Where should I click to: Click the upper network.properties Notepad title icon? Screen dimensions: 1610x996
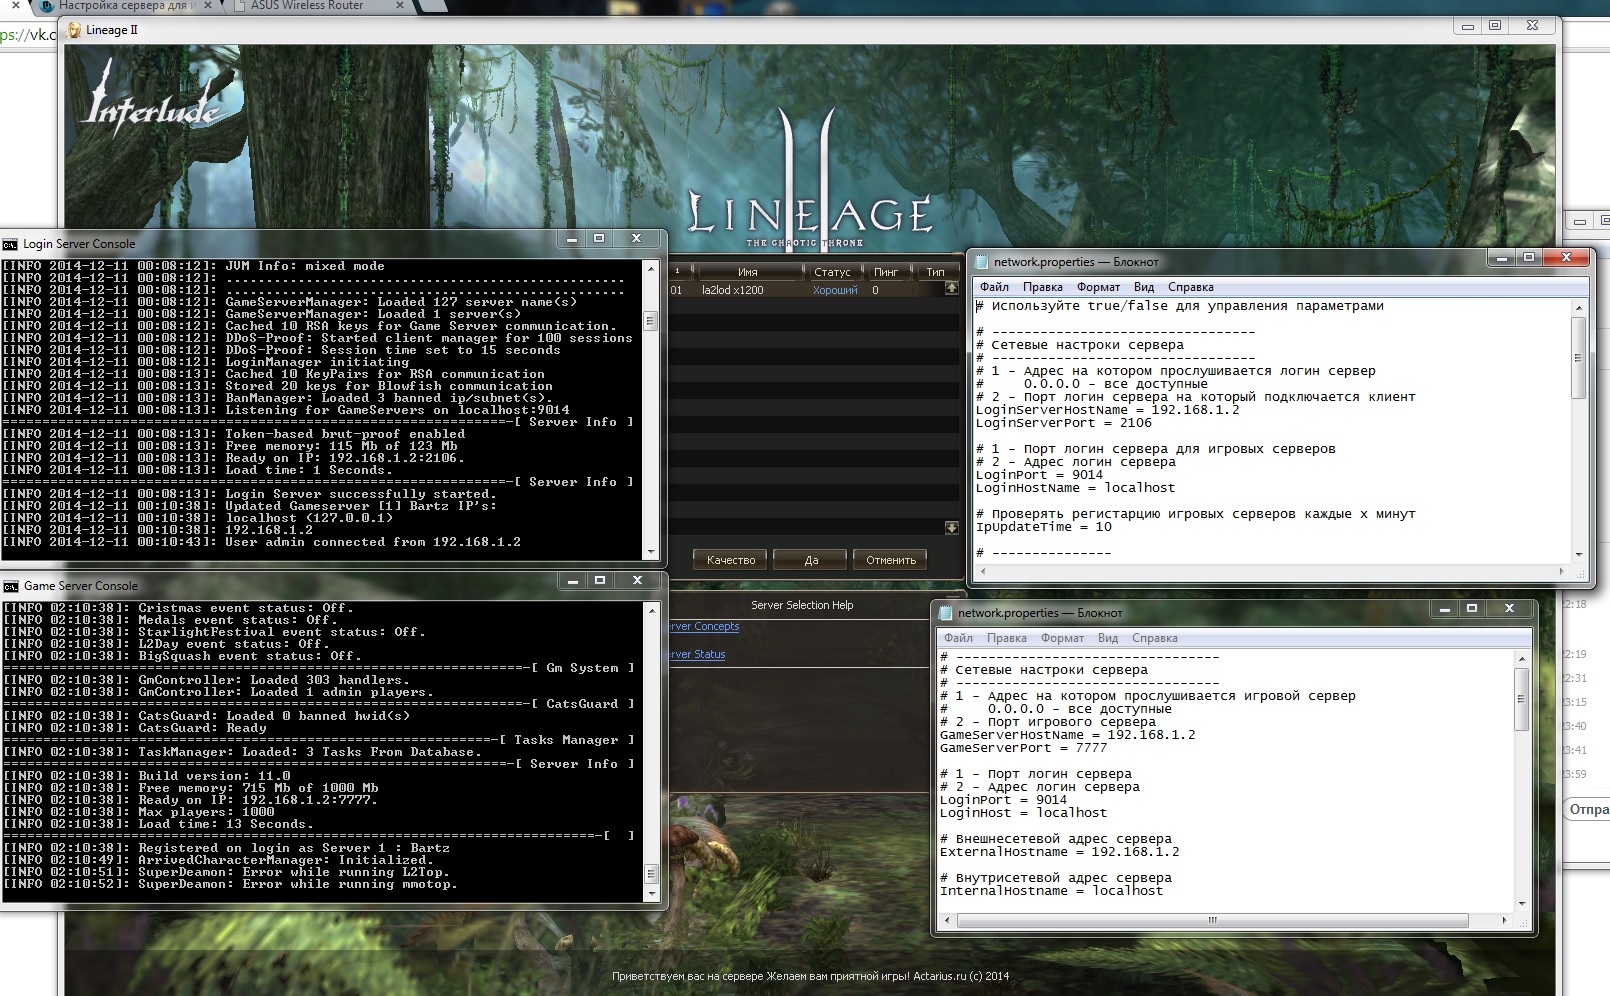pos(982,262)
